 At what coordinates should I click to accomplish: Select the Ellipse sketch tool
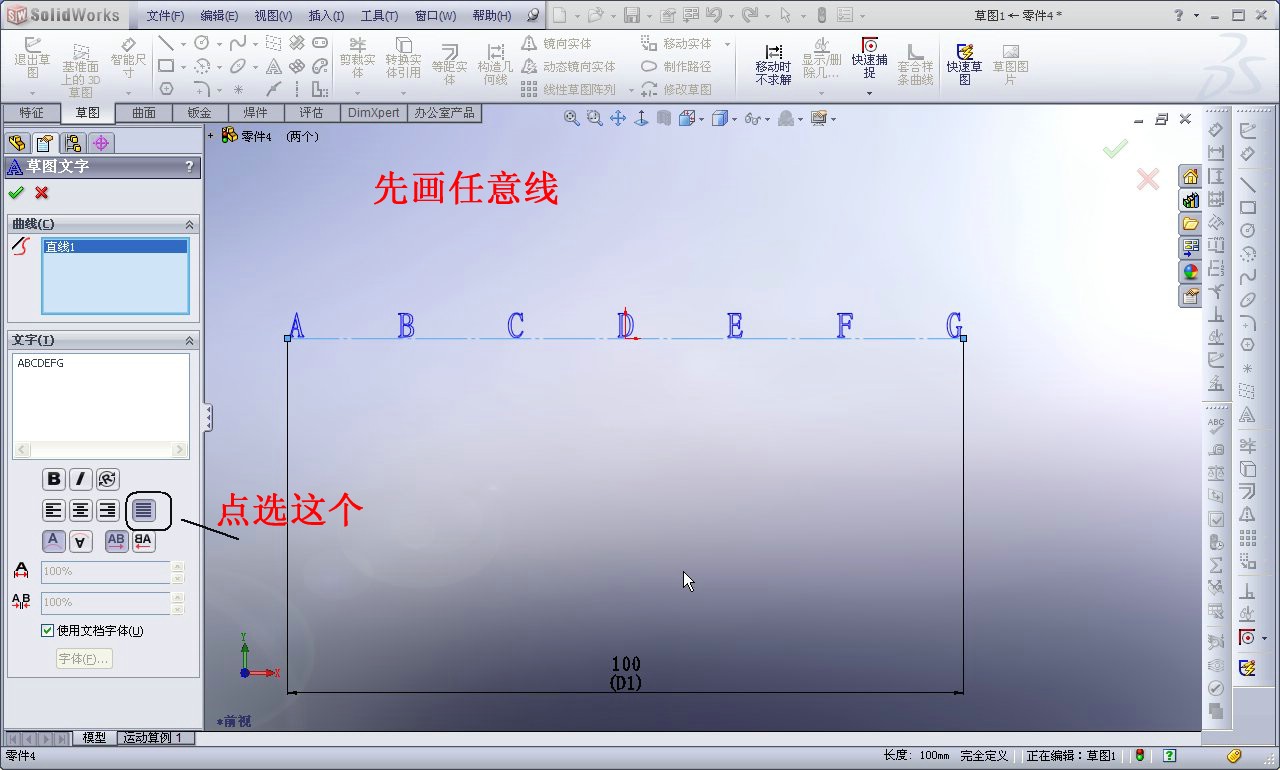237,66
